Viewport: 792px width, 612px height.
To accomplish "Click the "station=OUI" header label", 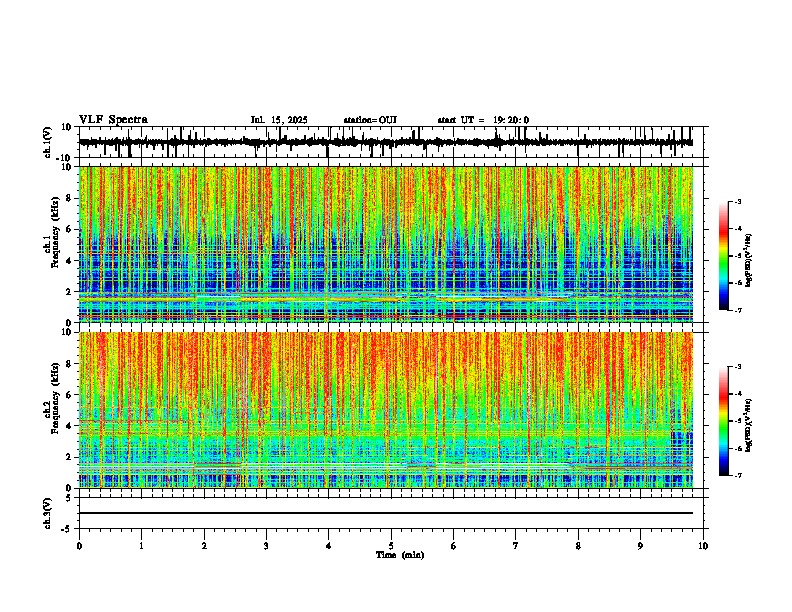I will (x=370, y=120).
